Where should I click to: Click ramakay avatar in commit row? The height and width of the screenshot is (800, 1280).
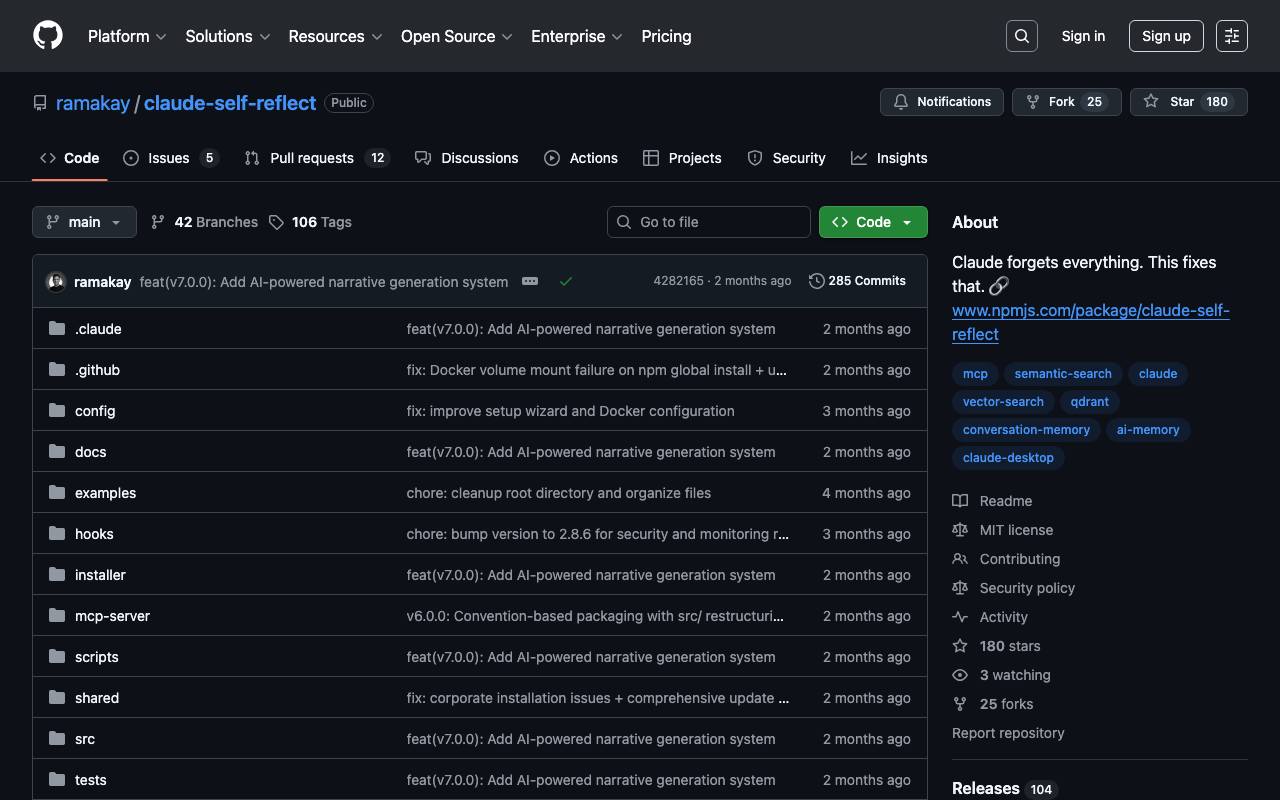coord(56,282)
